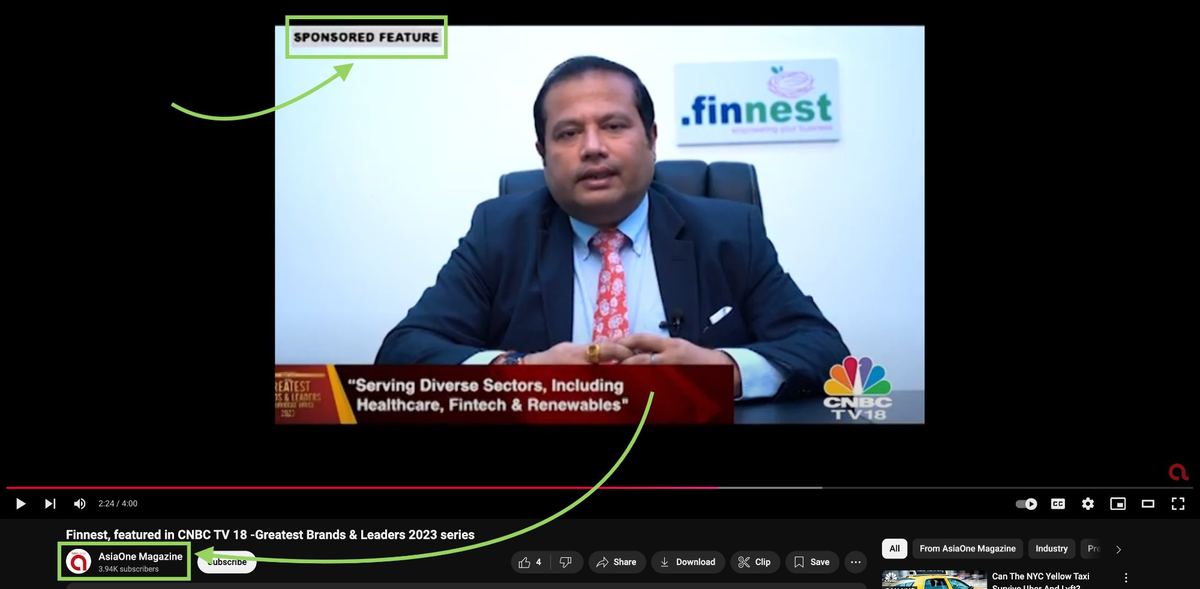
Task: Give the video a thumbs up
Action: 526,561
